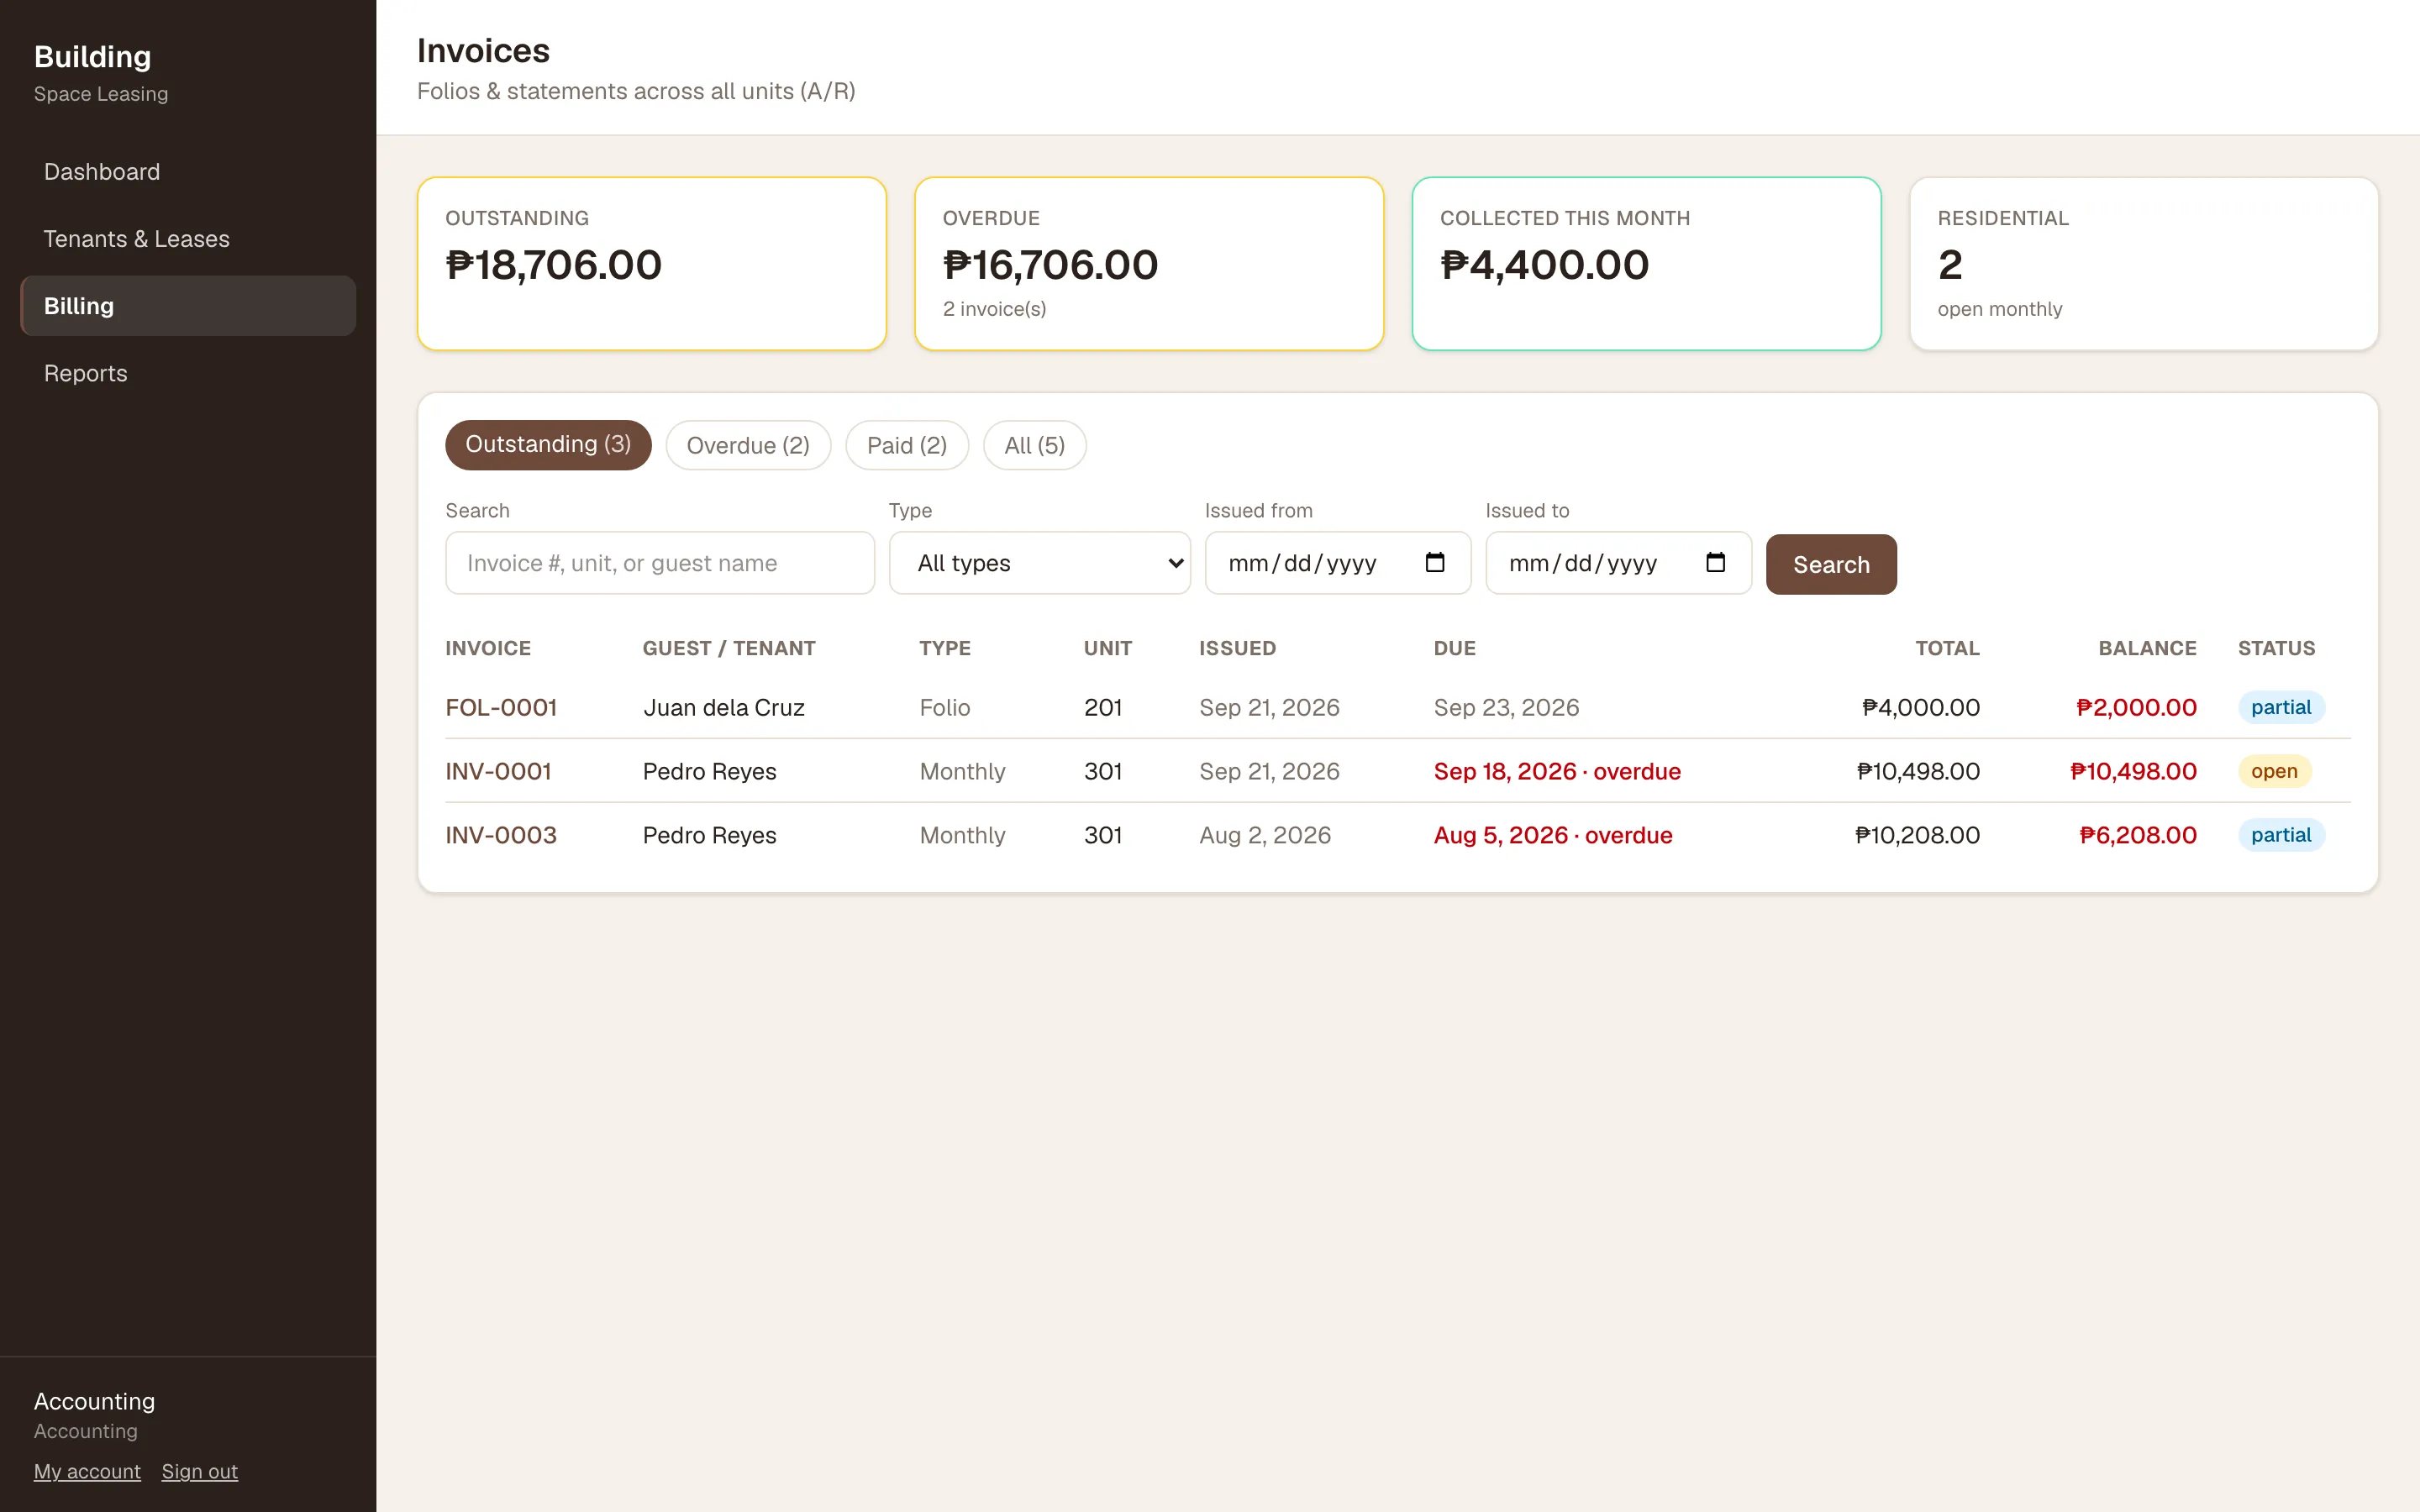The width and height of the screenshot is (2420, 1512).
Task: Open the My account link
Action: 87,1471
